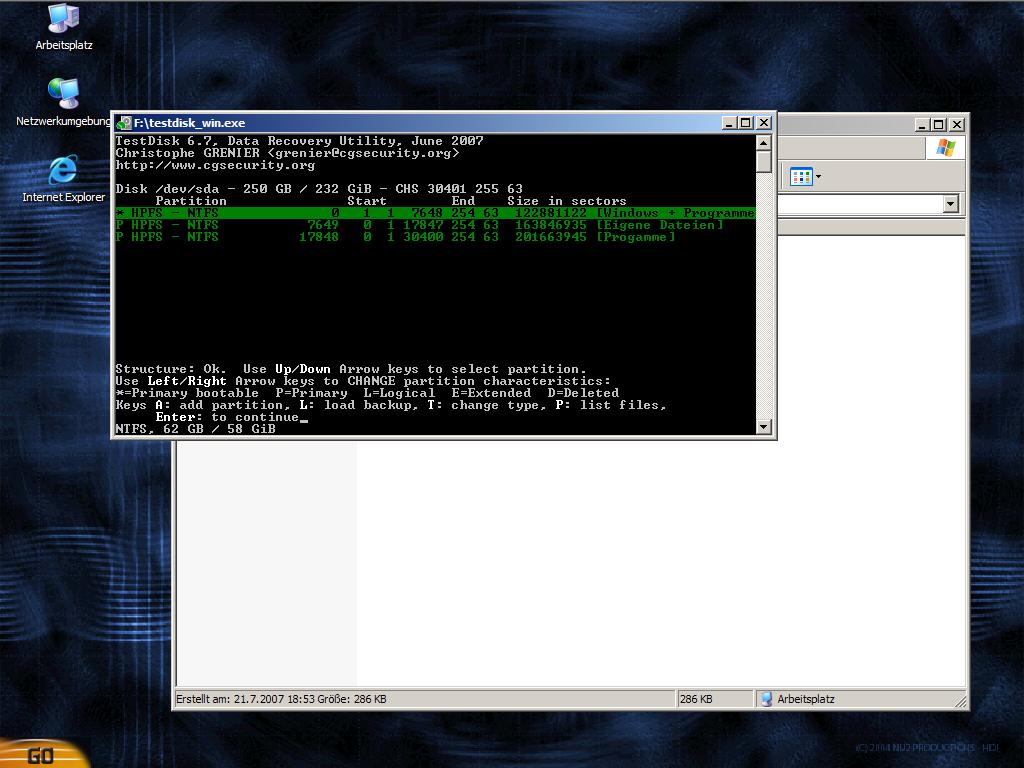Click the 'Enter: to continue' text

[x=227, y=417]
